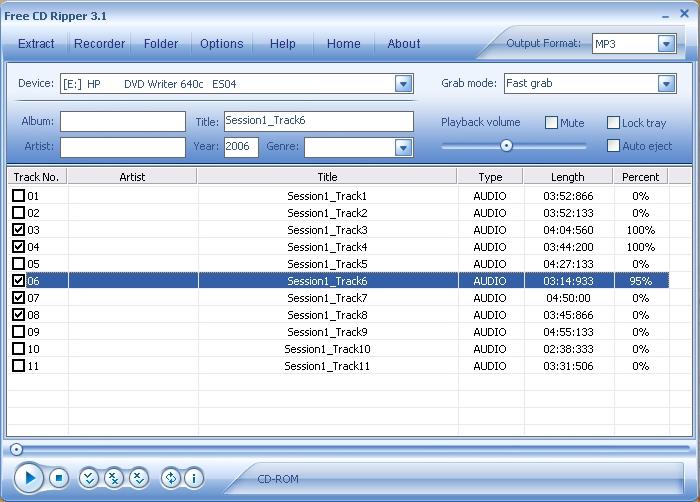Screen dimensions: 700x502
Task: Open the Device drive dropdown
Action: [403, 84]
